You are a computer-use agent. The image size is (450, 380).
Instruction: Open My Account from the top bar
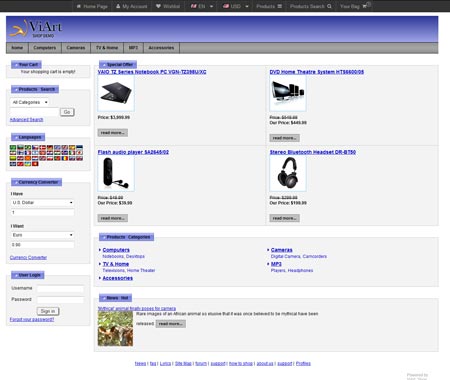point(132,6)
